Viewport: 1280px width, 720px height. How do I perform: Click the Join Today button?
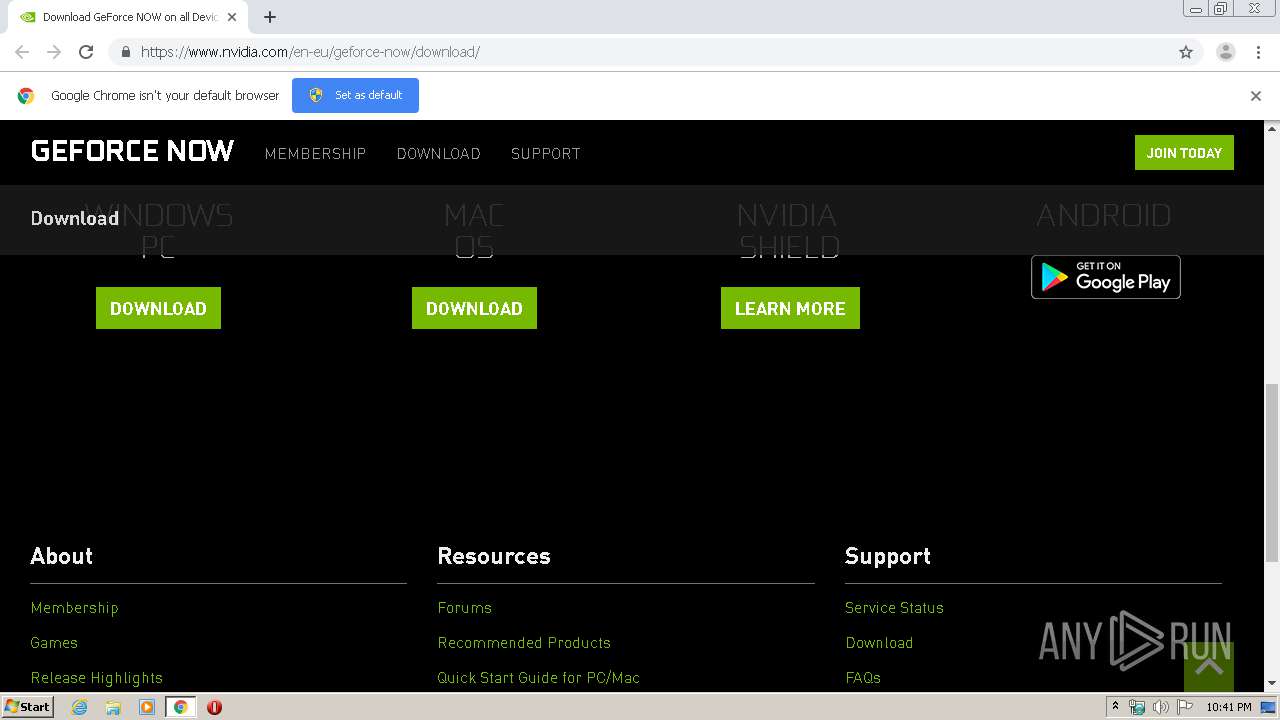[1184, 153]
